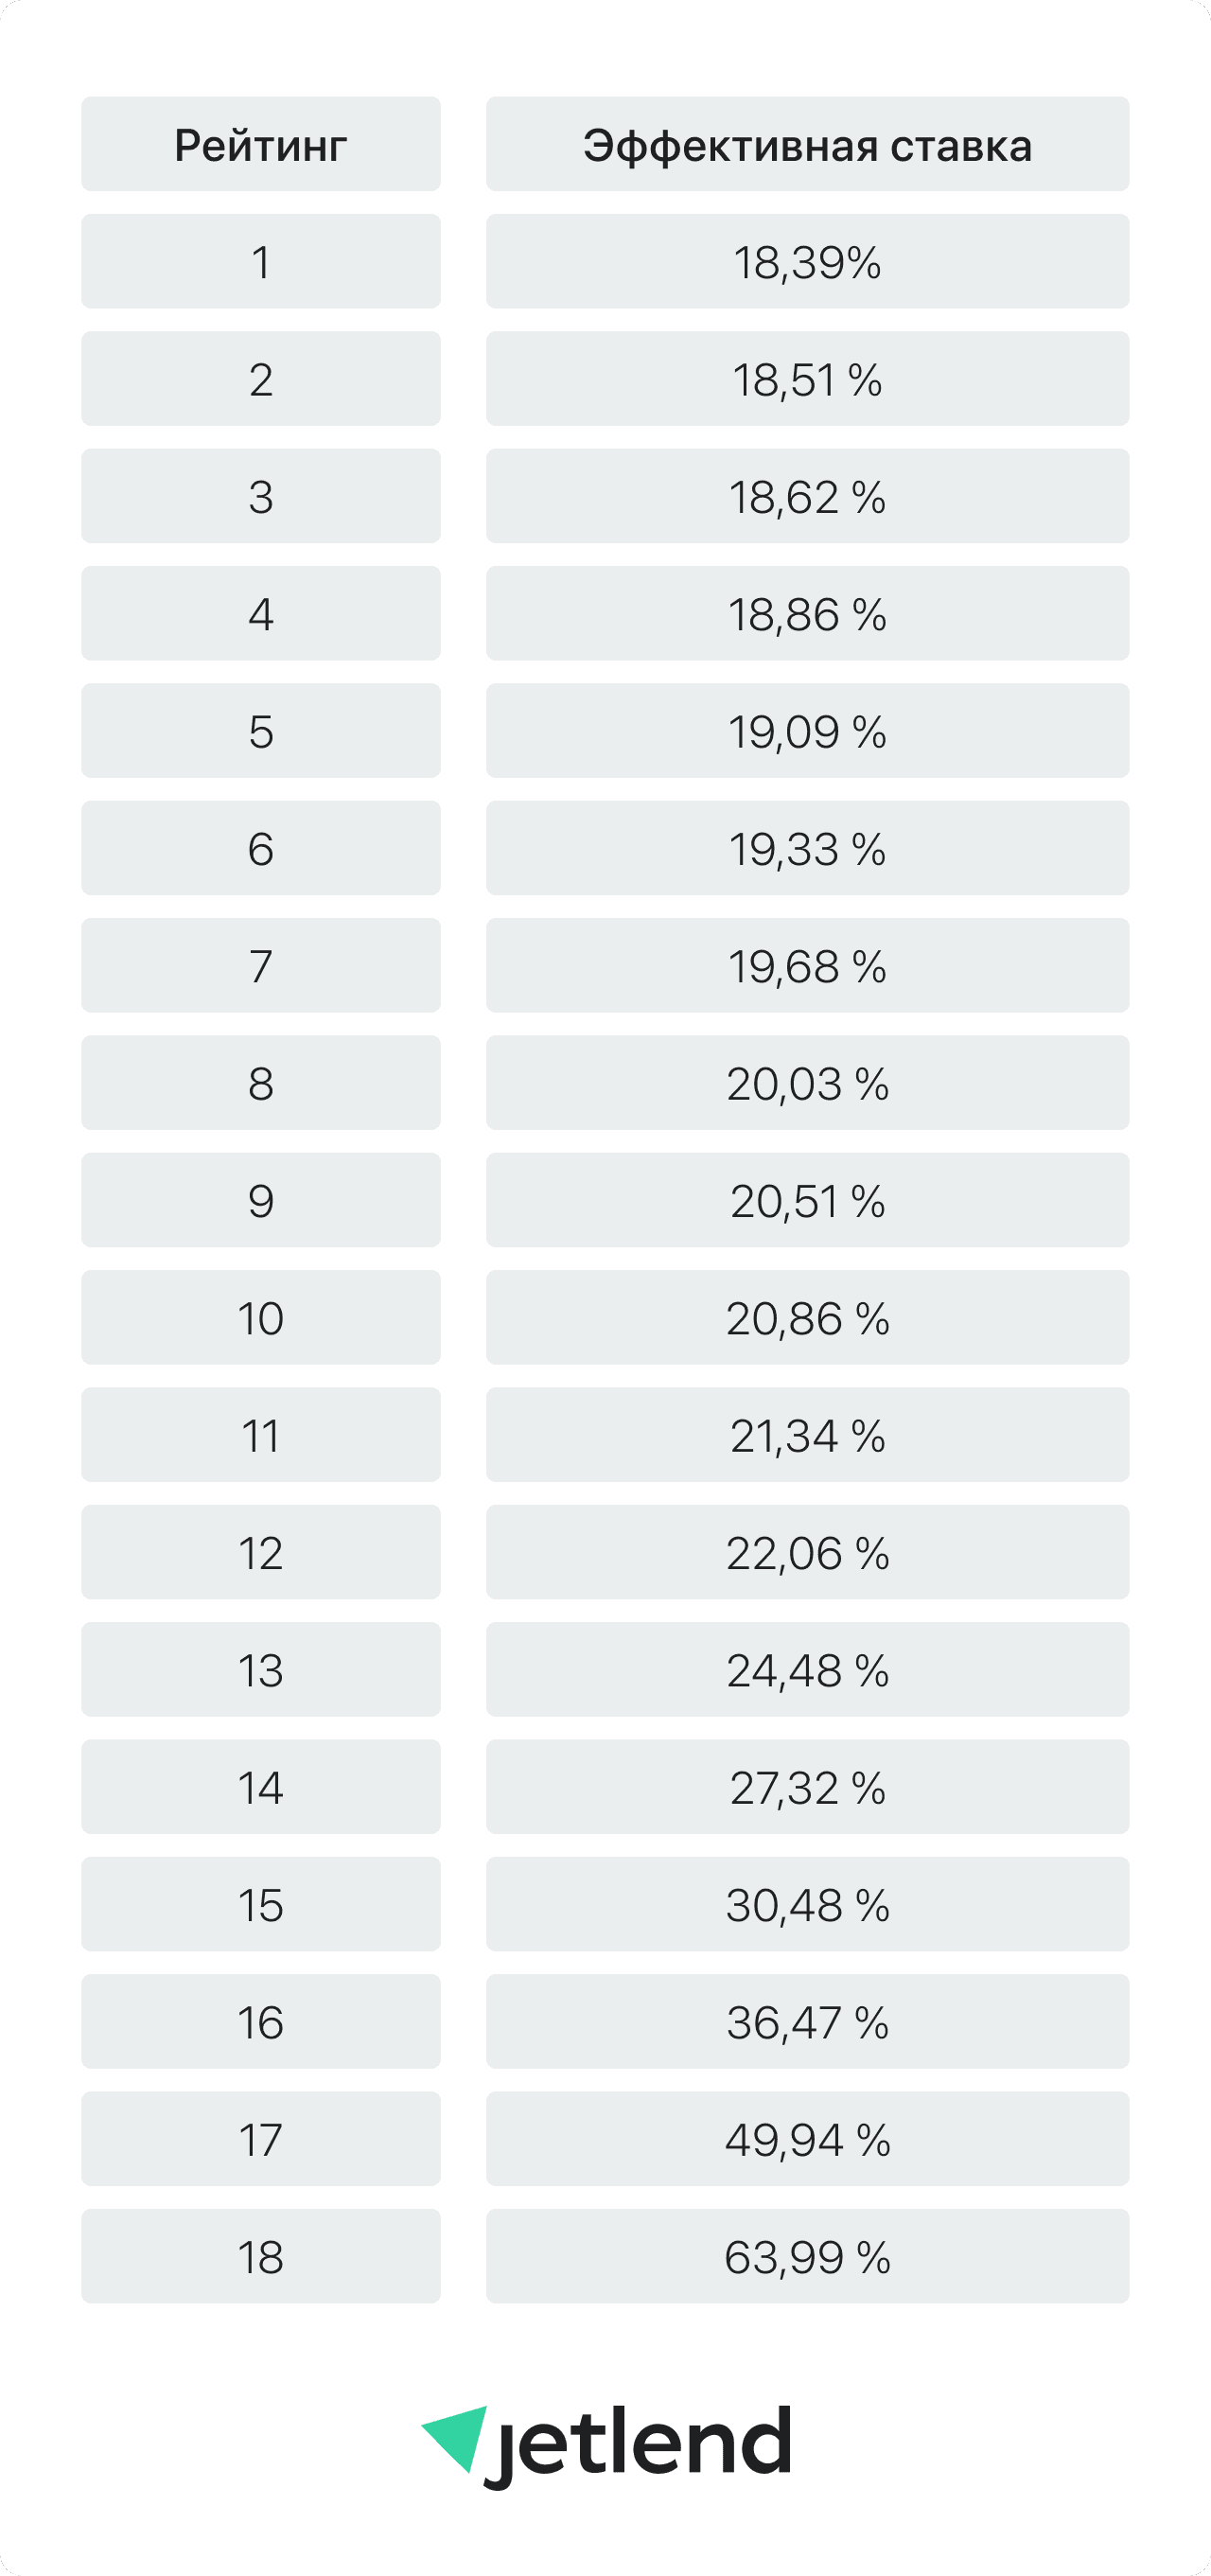Select the rating 10 cell
1211x2576 pixels.
tap(260, 1318)
